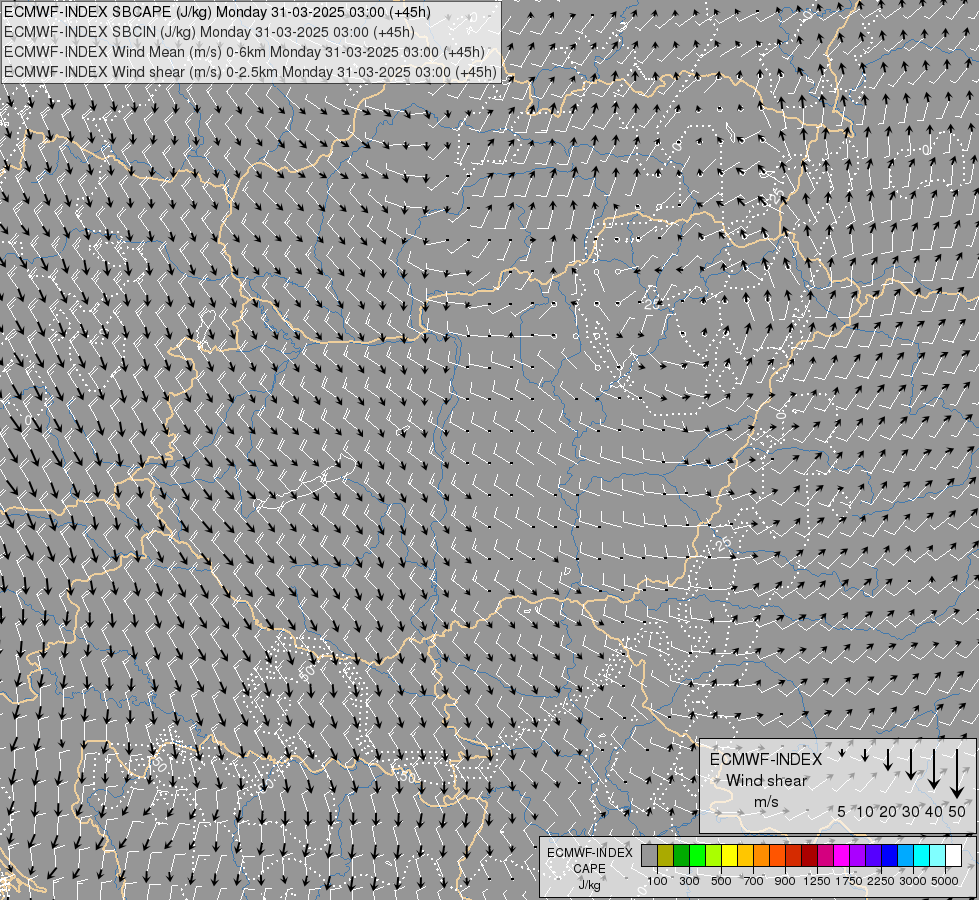Viewport: 979px width, 900px height.
Task: Click the 'J/kg' unit label in CAPE legend
Action: (x=589, y=886)
